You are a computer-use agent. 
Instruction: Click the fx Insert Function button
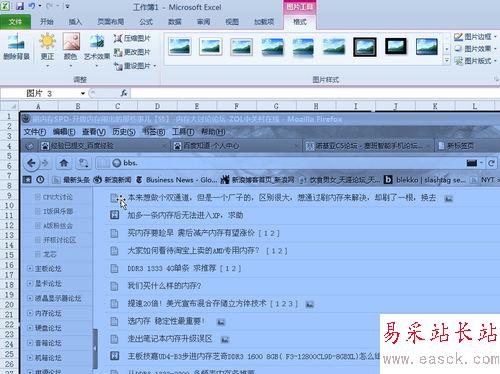click(124, 93)
